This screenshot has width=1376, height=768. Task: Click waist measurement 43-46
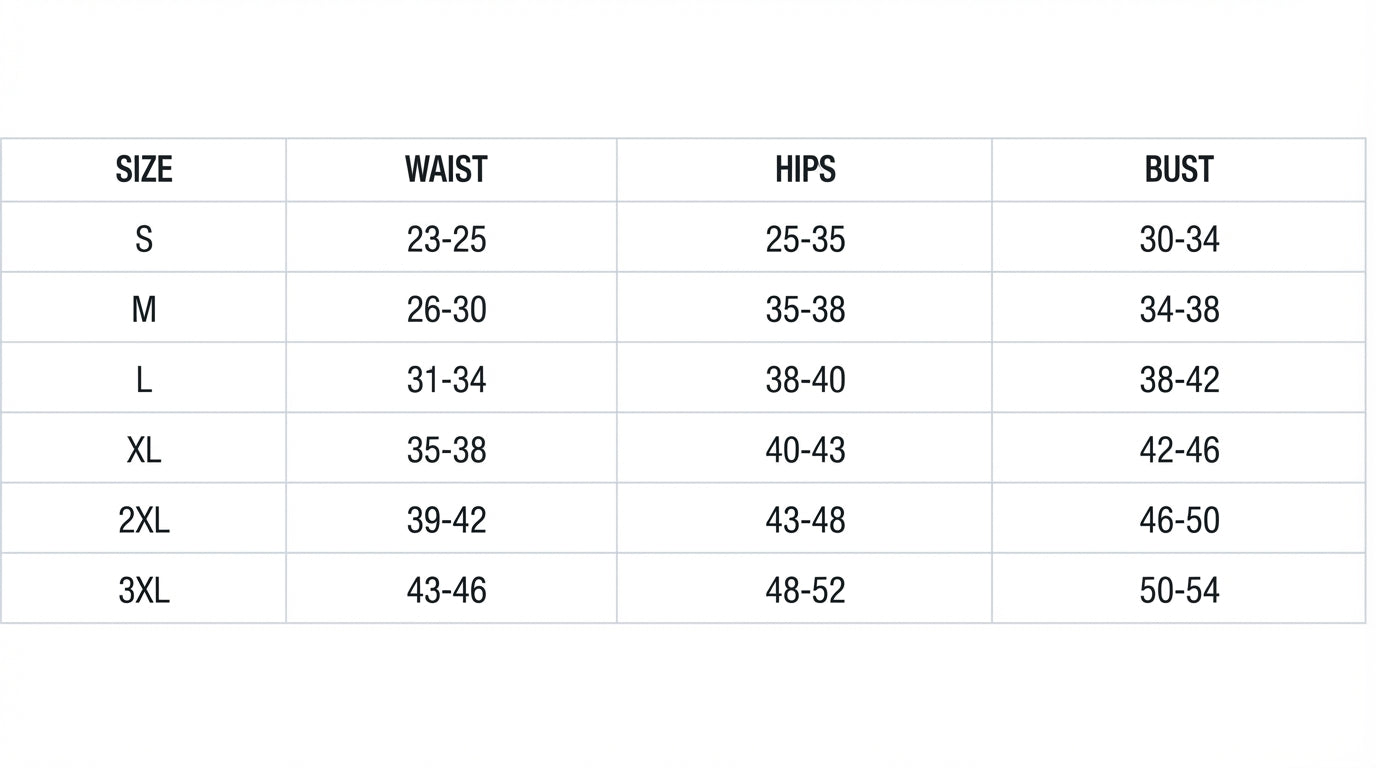pyautogui.click(x=446, y=589)
